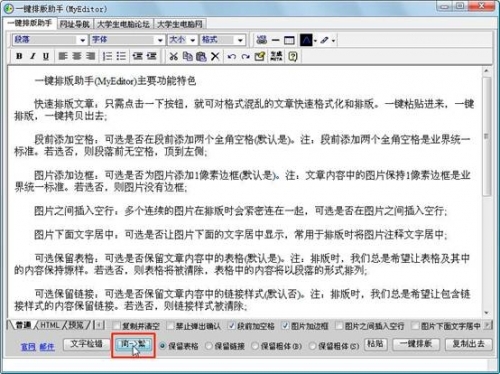Select 保留粗体(B) radio button
The image size is (500, 374).
(x=255, y=346)
